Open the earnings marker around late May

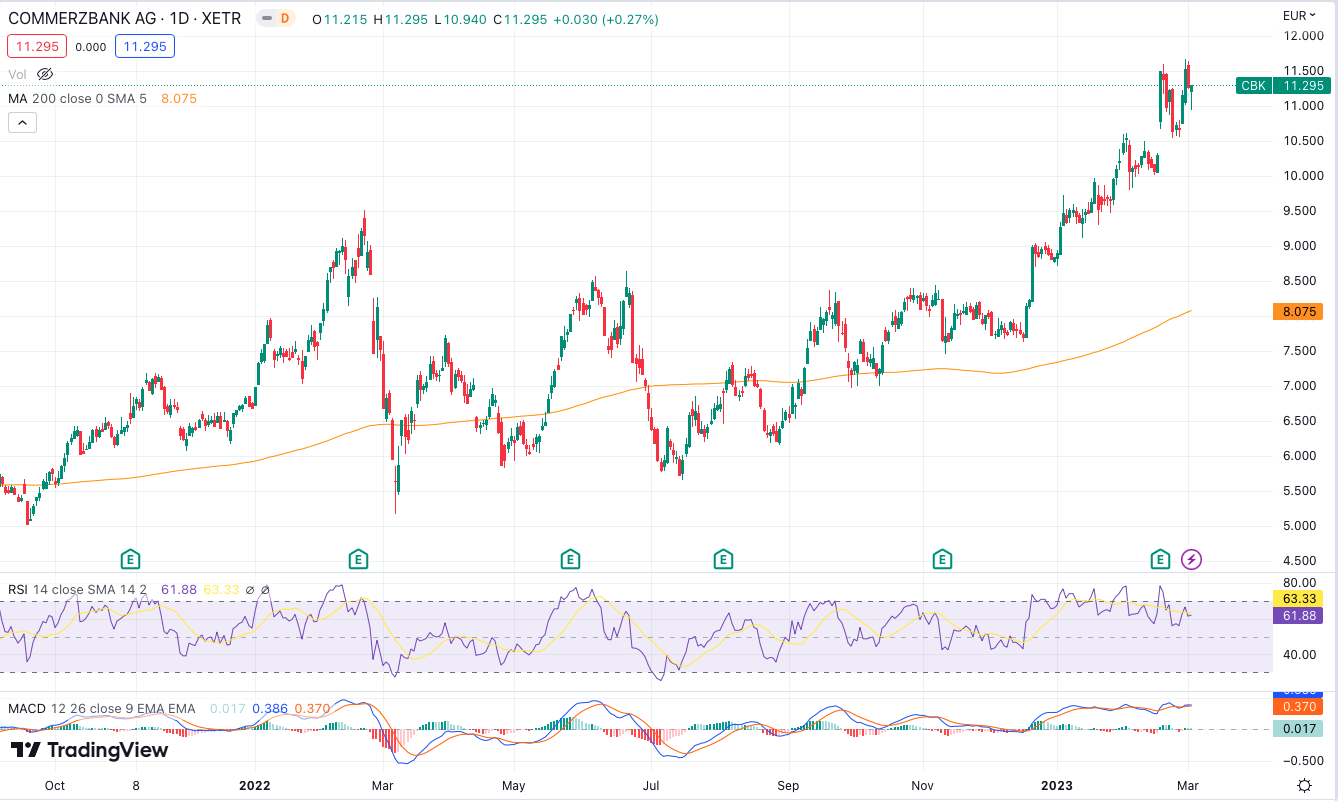click(x=570, y=559)
